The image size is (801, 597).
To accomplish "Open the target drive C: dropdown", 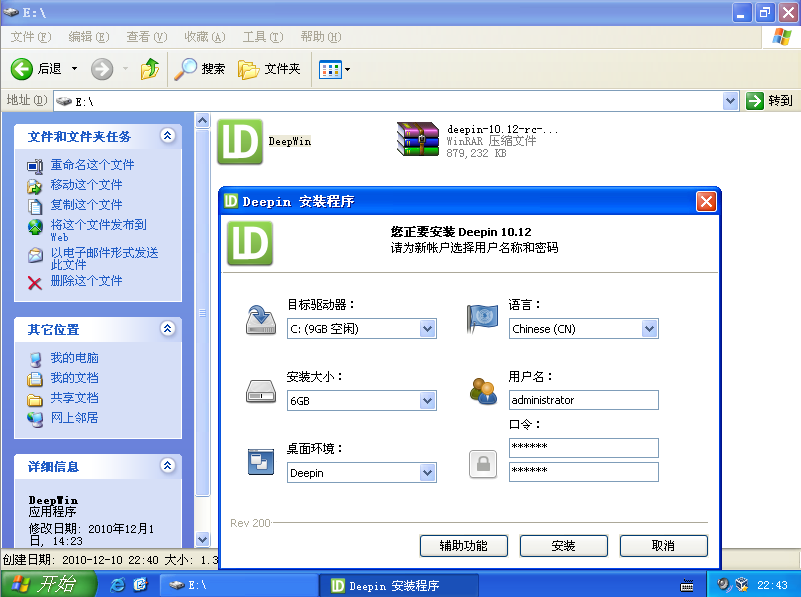I will (x=428, y=328).
